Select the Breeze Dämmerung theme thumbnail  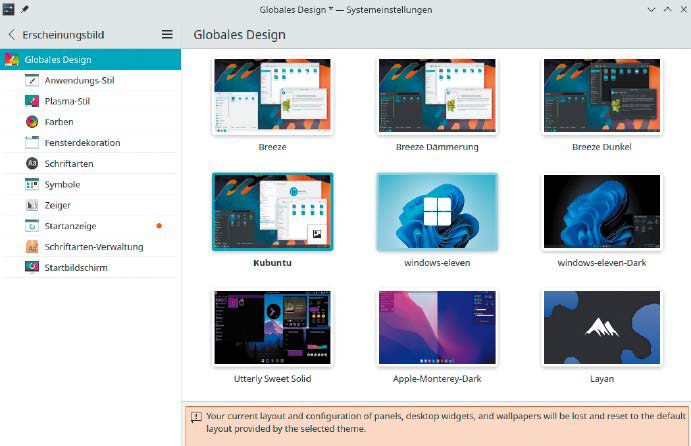tap(437, 96)
